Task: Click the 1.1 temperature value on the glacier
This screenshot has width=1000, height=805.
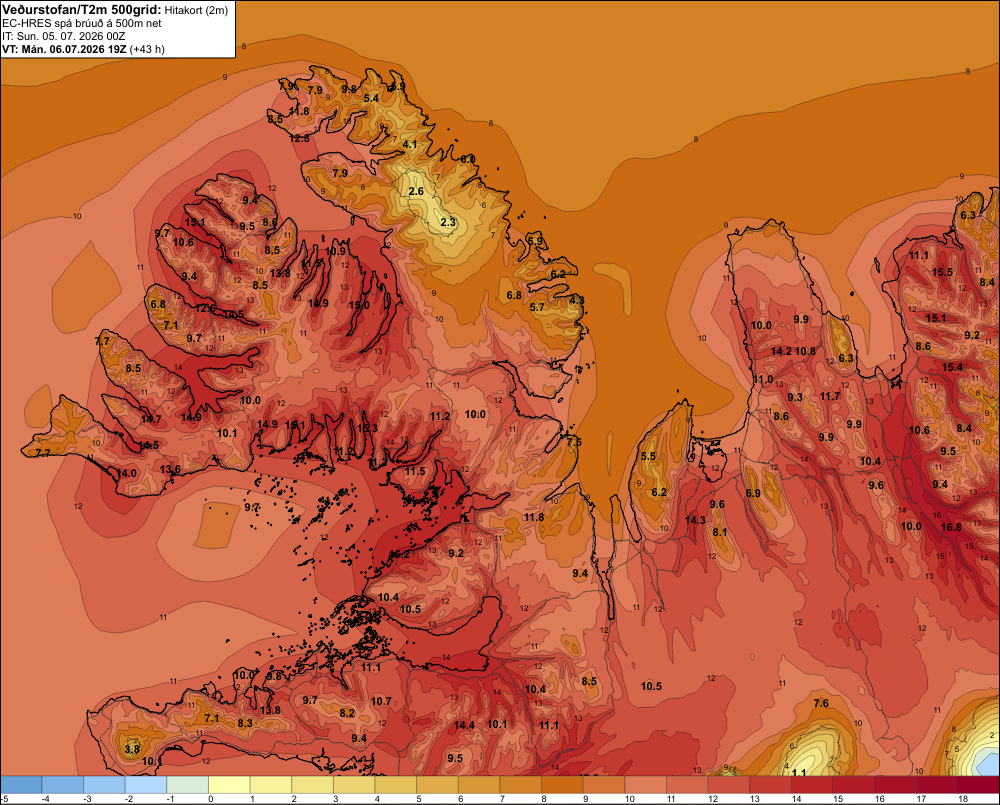Action: [x=798, y=772]
